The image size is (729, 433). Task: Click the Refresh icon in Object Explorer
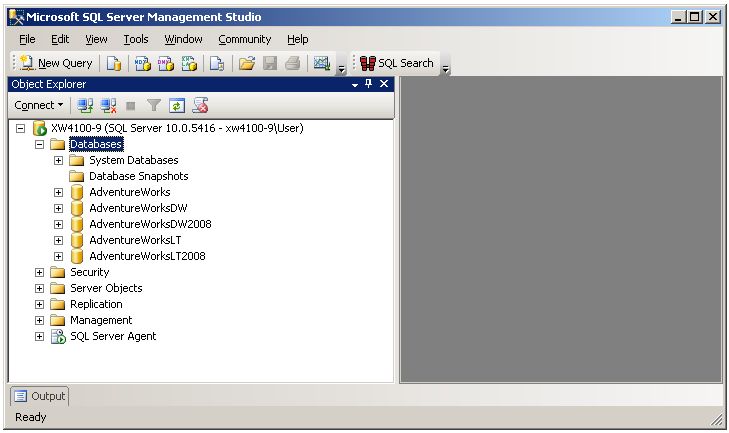pyautogui.click(x=177, y=106)
